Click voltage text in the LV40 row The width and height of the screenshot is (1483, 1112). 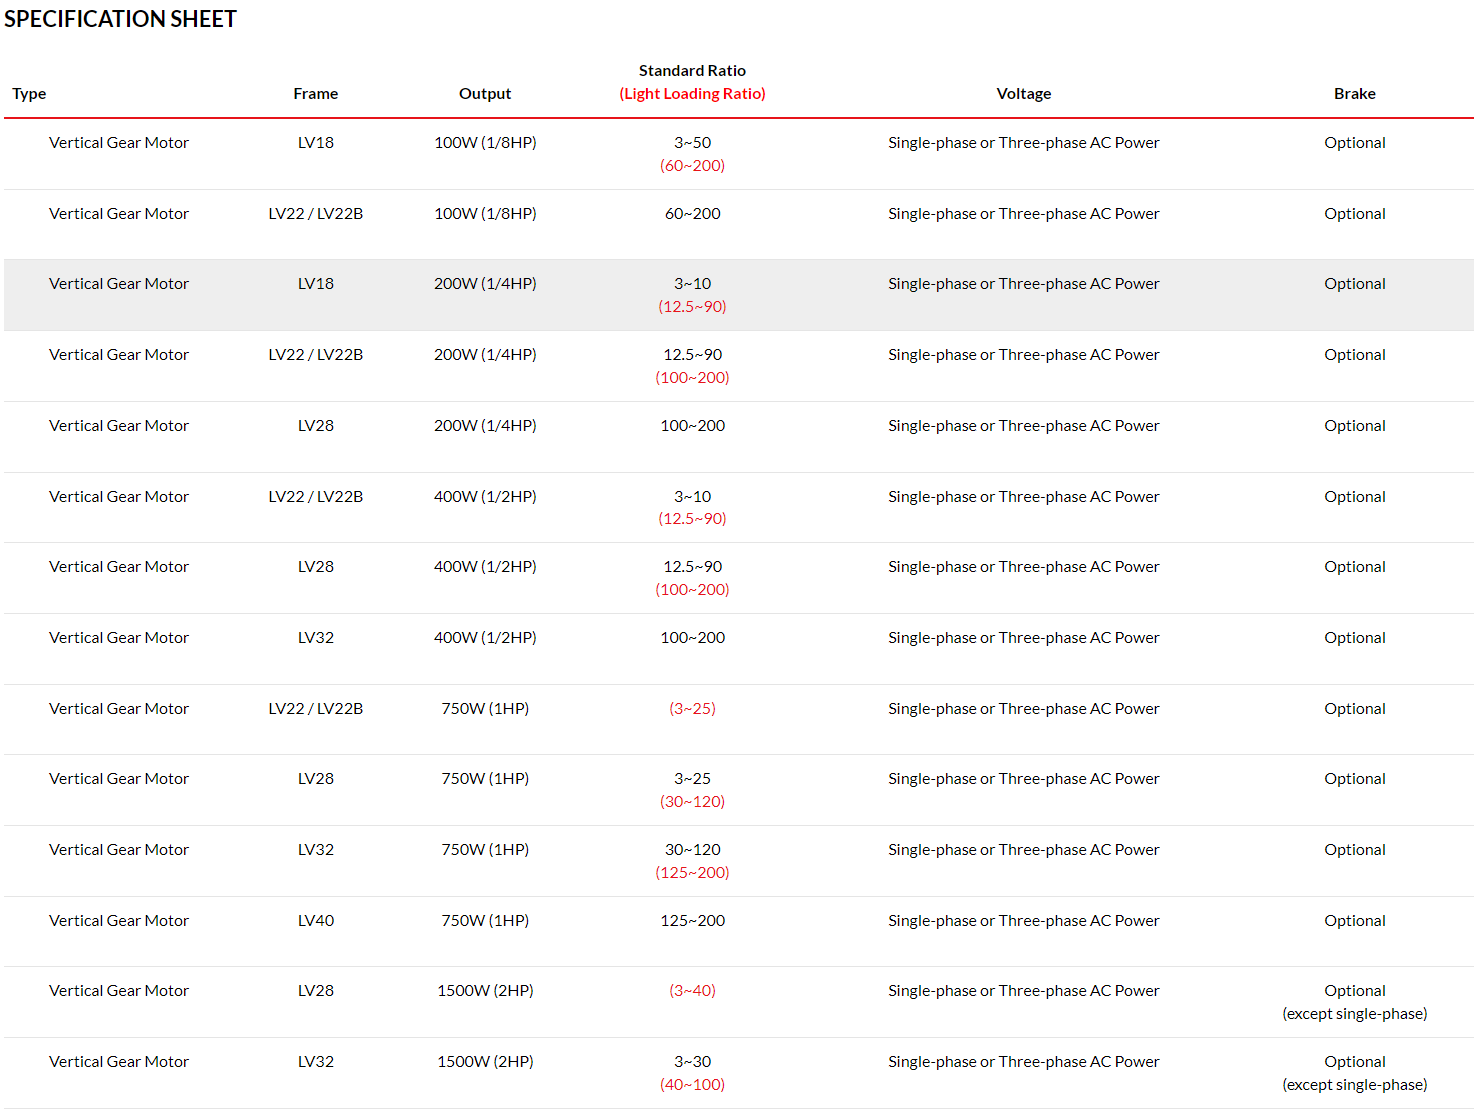point(1024,921)
